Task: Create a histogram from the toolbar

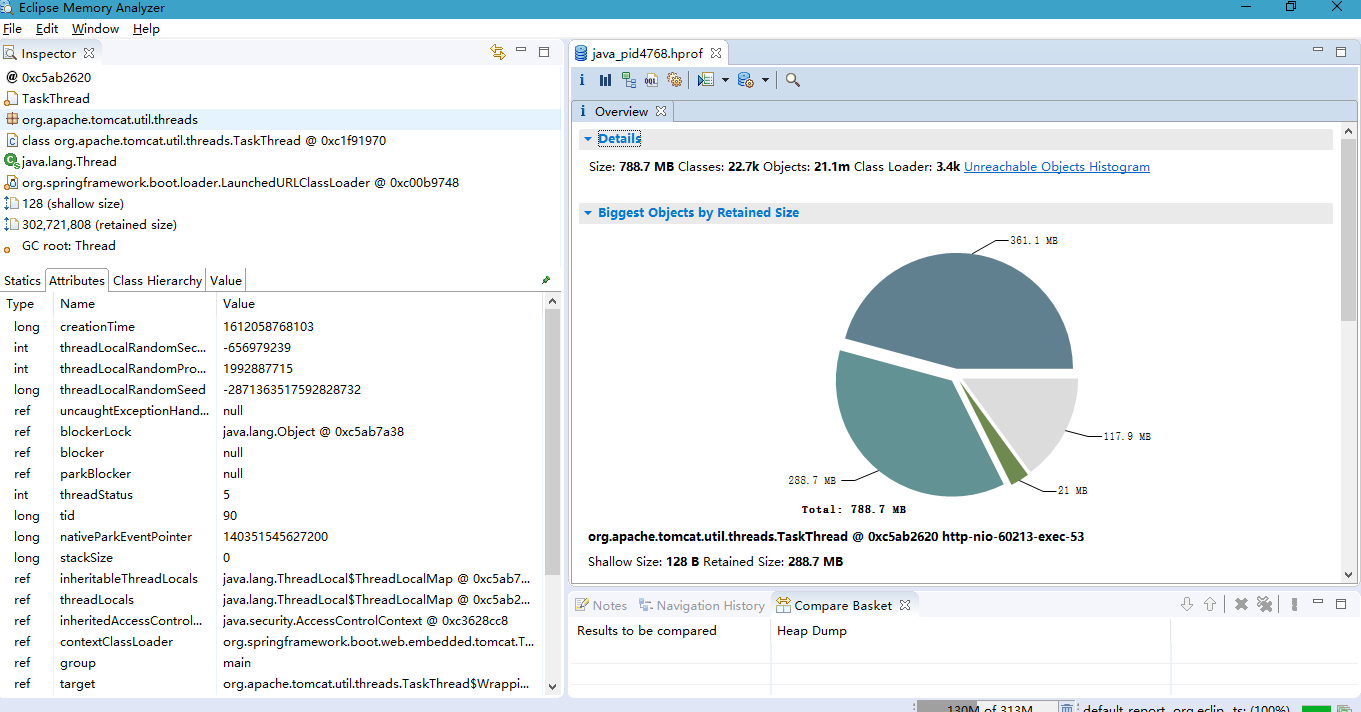Action: pos(605,80)
